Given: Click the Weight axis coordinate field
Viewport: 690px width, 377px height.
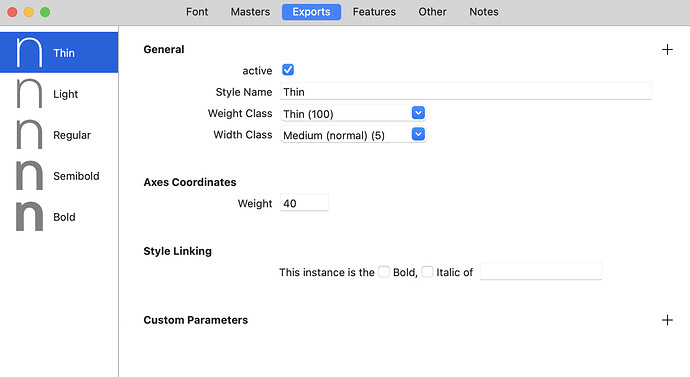Looking at the screenshot, I should click(x=304, y=203).
